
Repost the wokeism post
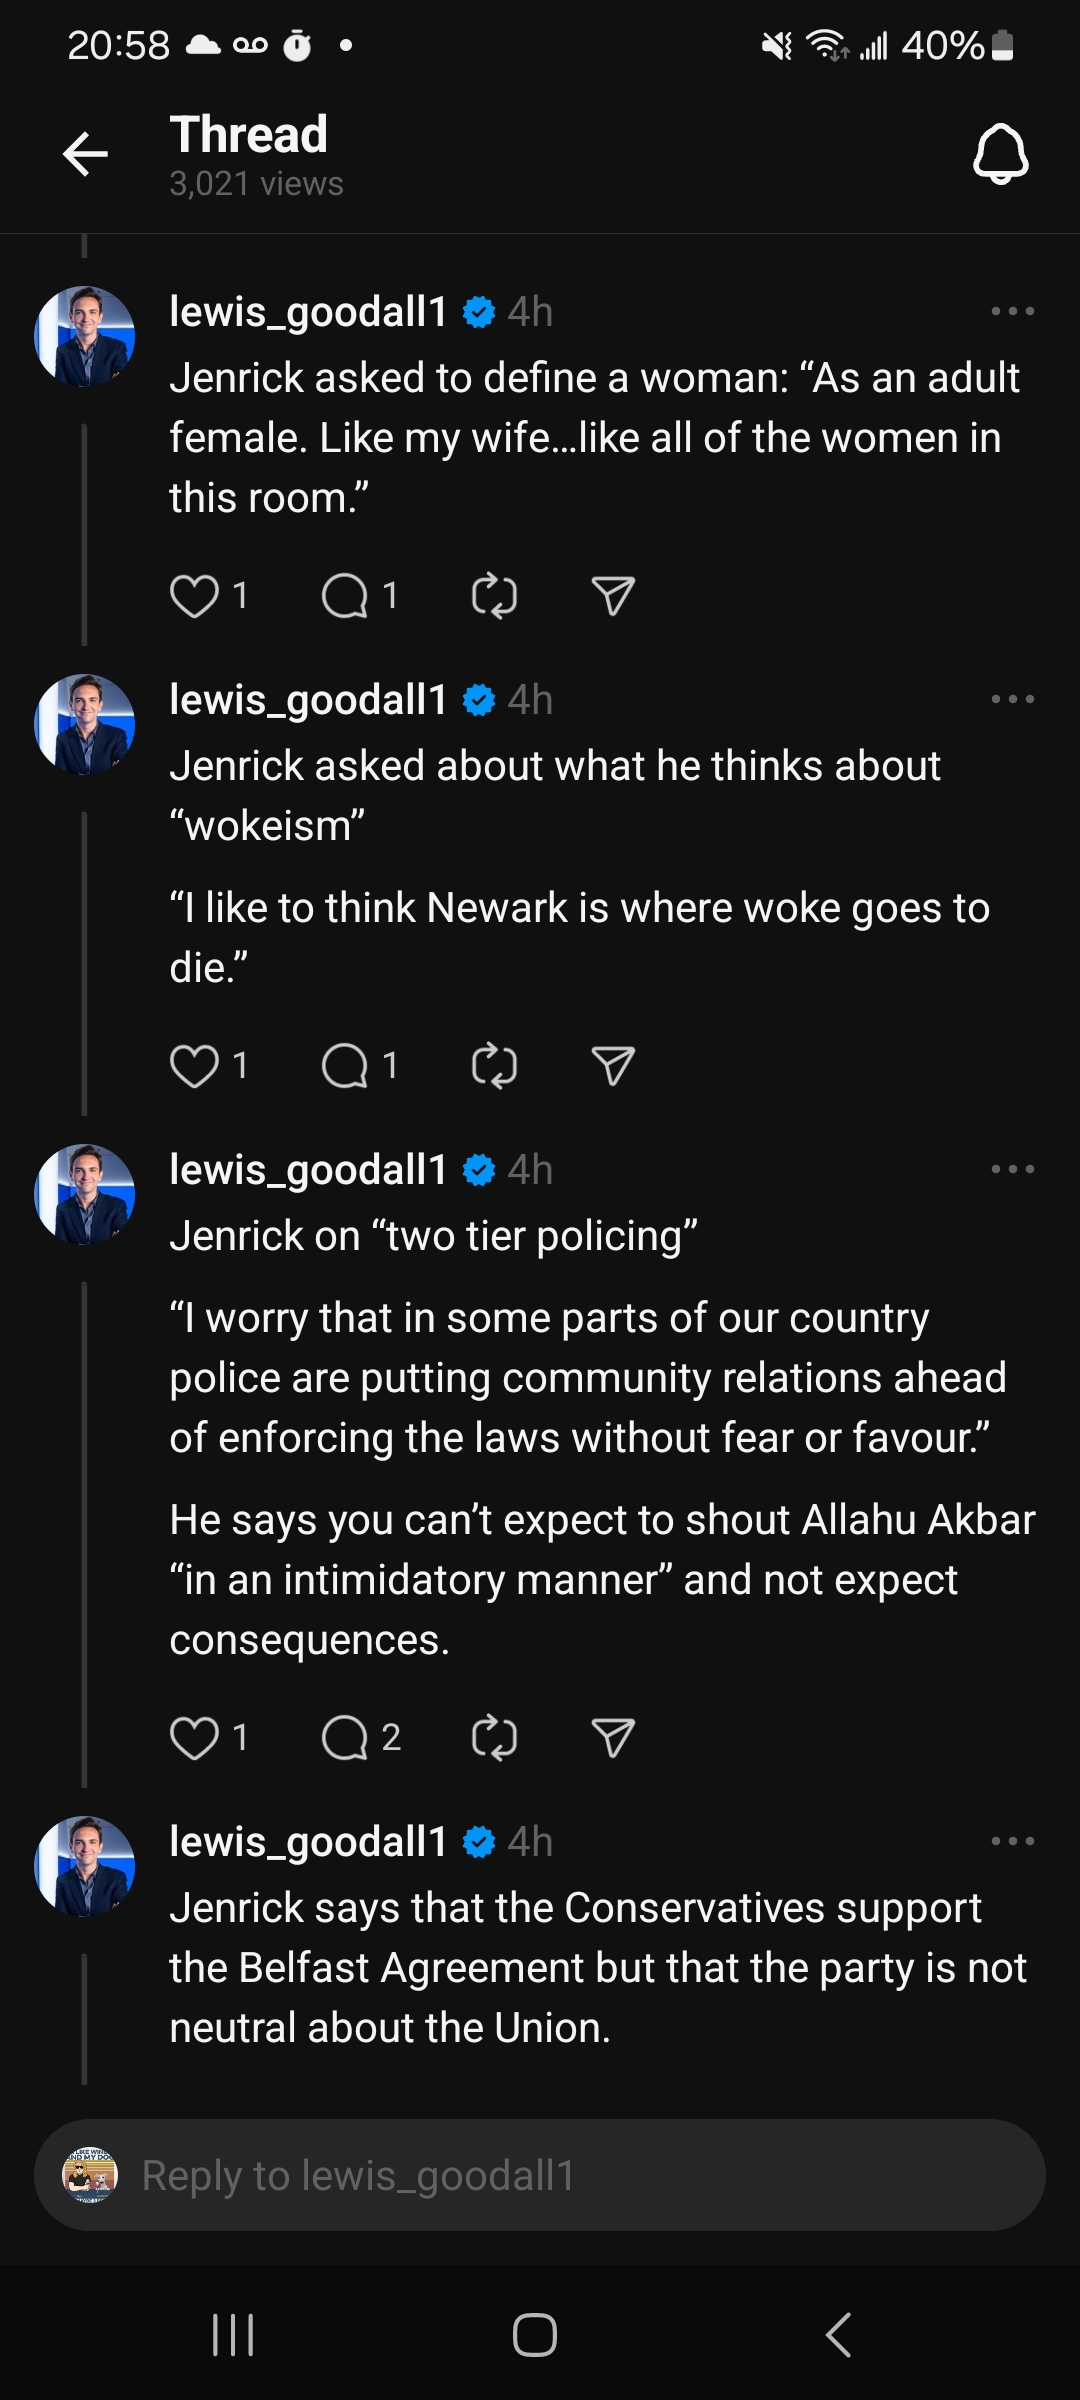[x=493, y=1065]
